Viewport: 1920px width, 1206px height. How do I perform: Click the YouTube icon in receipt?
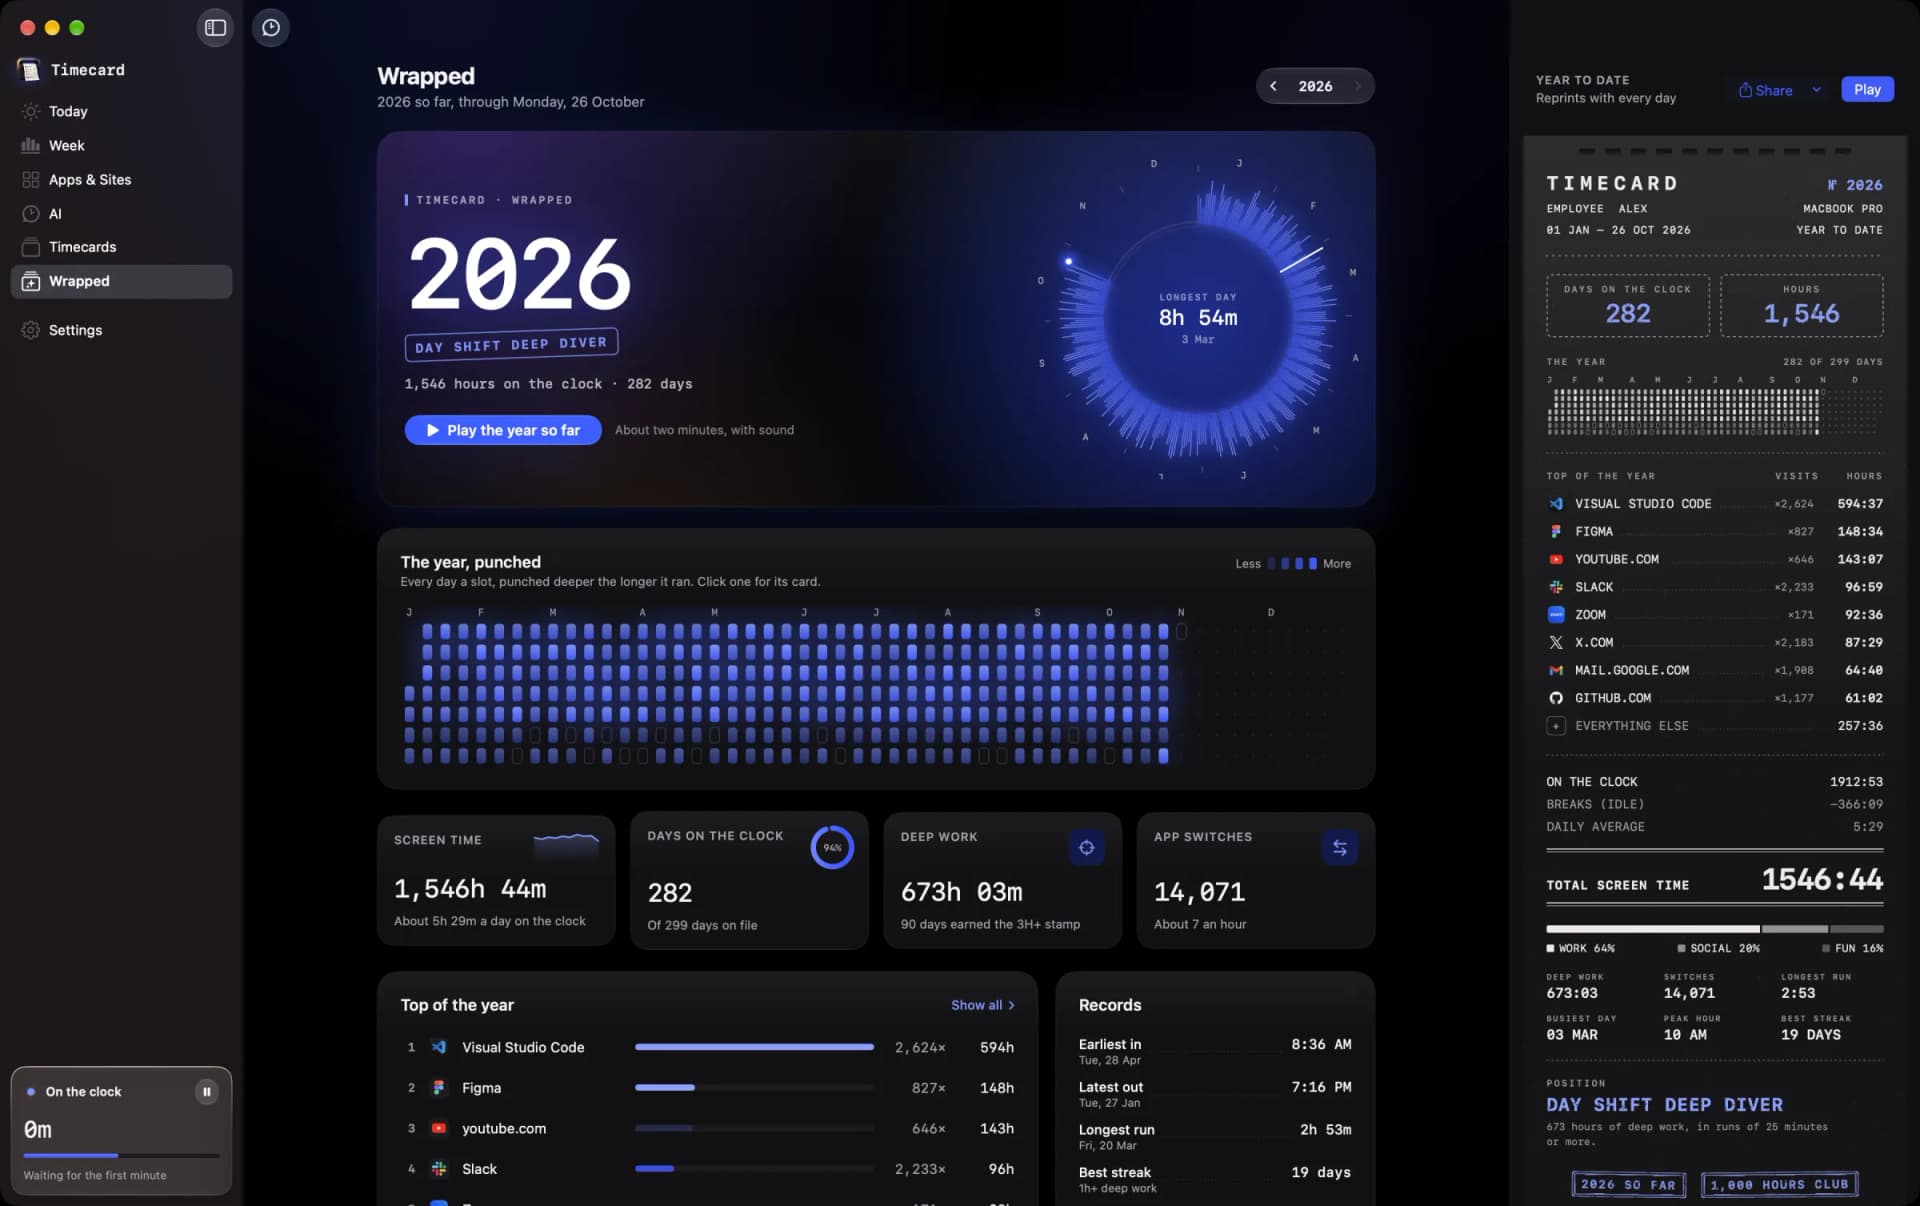click(x=1556, y=559)
